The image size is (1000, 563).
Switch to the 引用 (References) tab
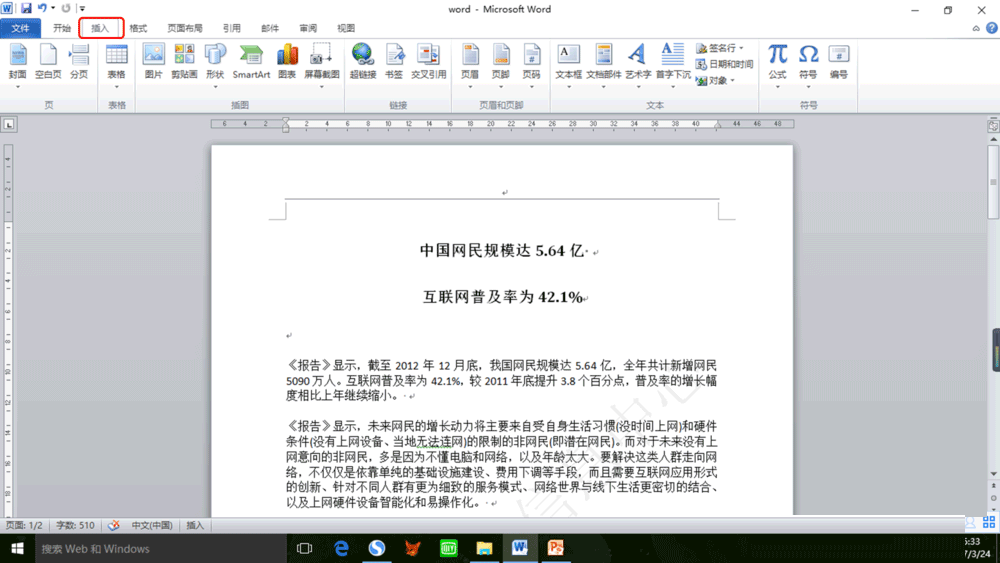[232, 28]
